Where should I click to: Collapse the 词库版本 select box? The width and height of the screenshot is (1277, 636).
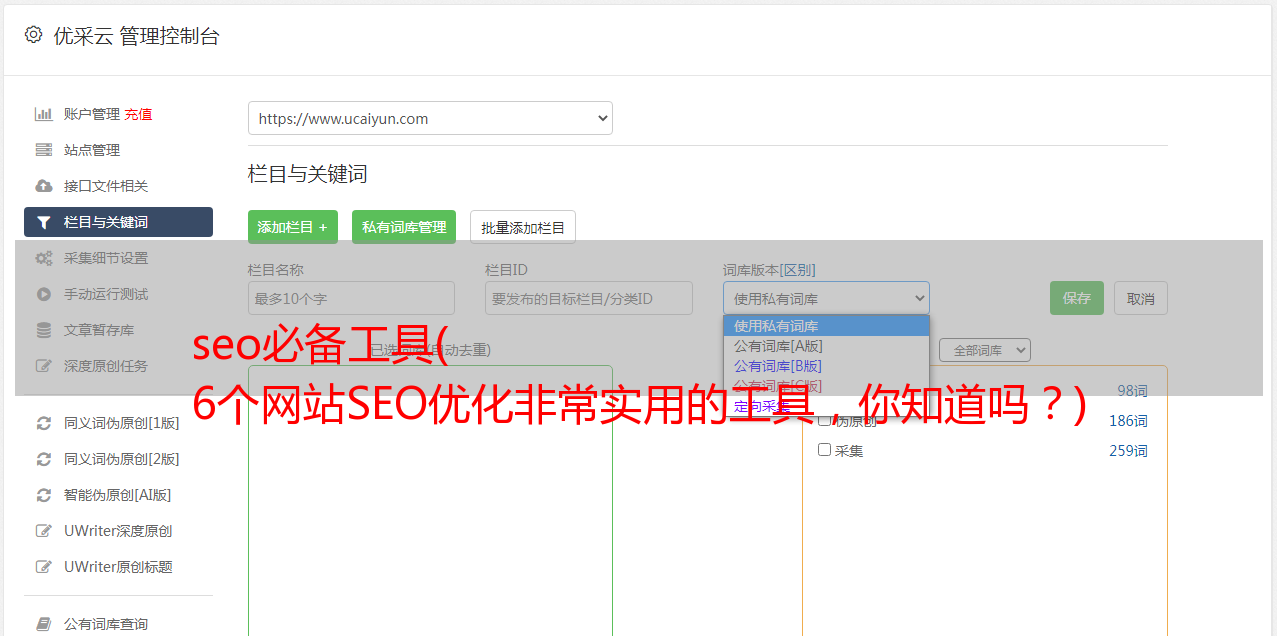pyautogui.click(x=826, y=298)
